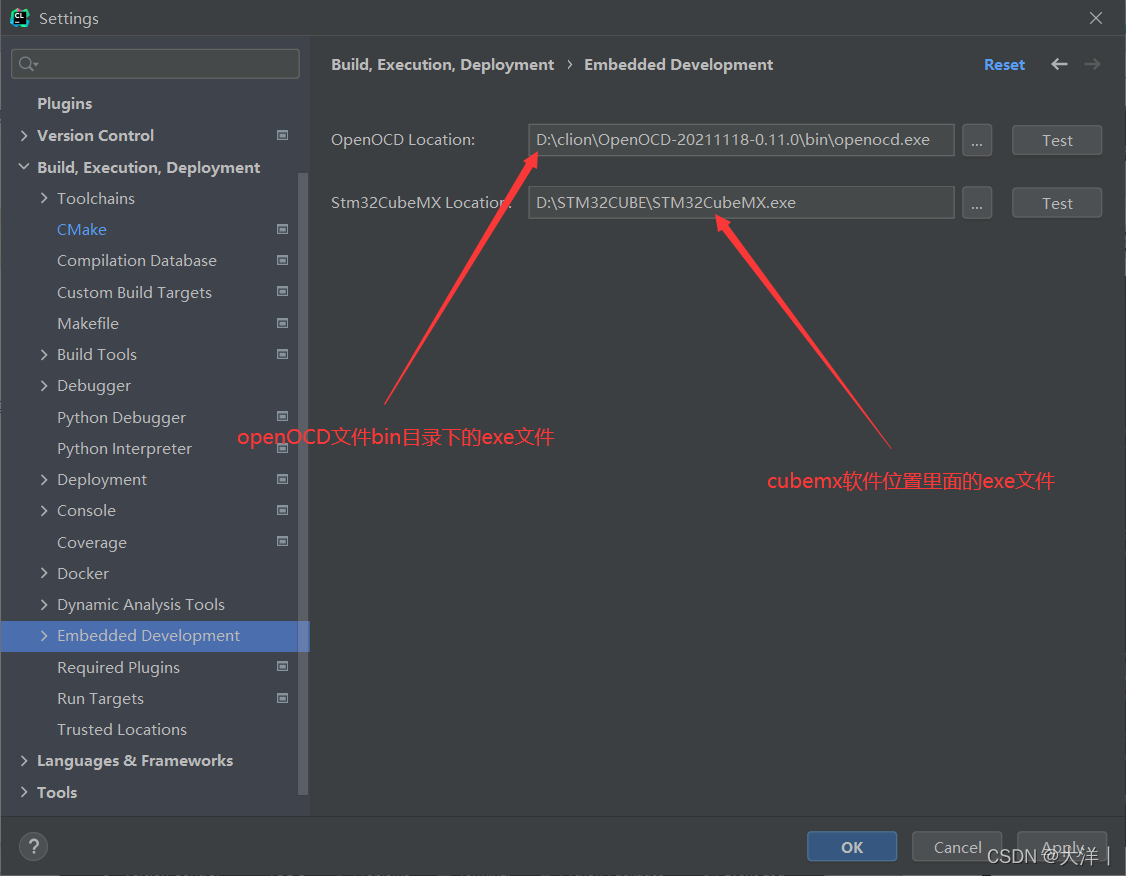The height and width of the screenshot is (876, 1126).
Task: Expand the Languages & Frameworks section
Action: click(x=24, y=760)
